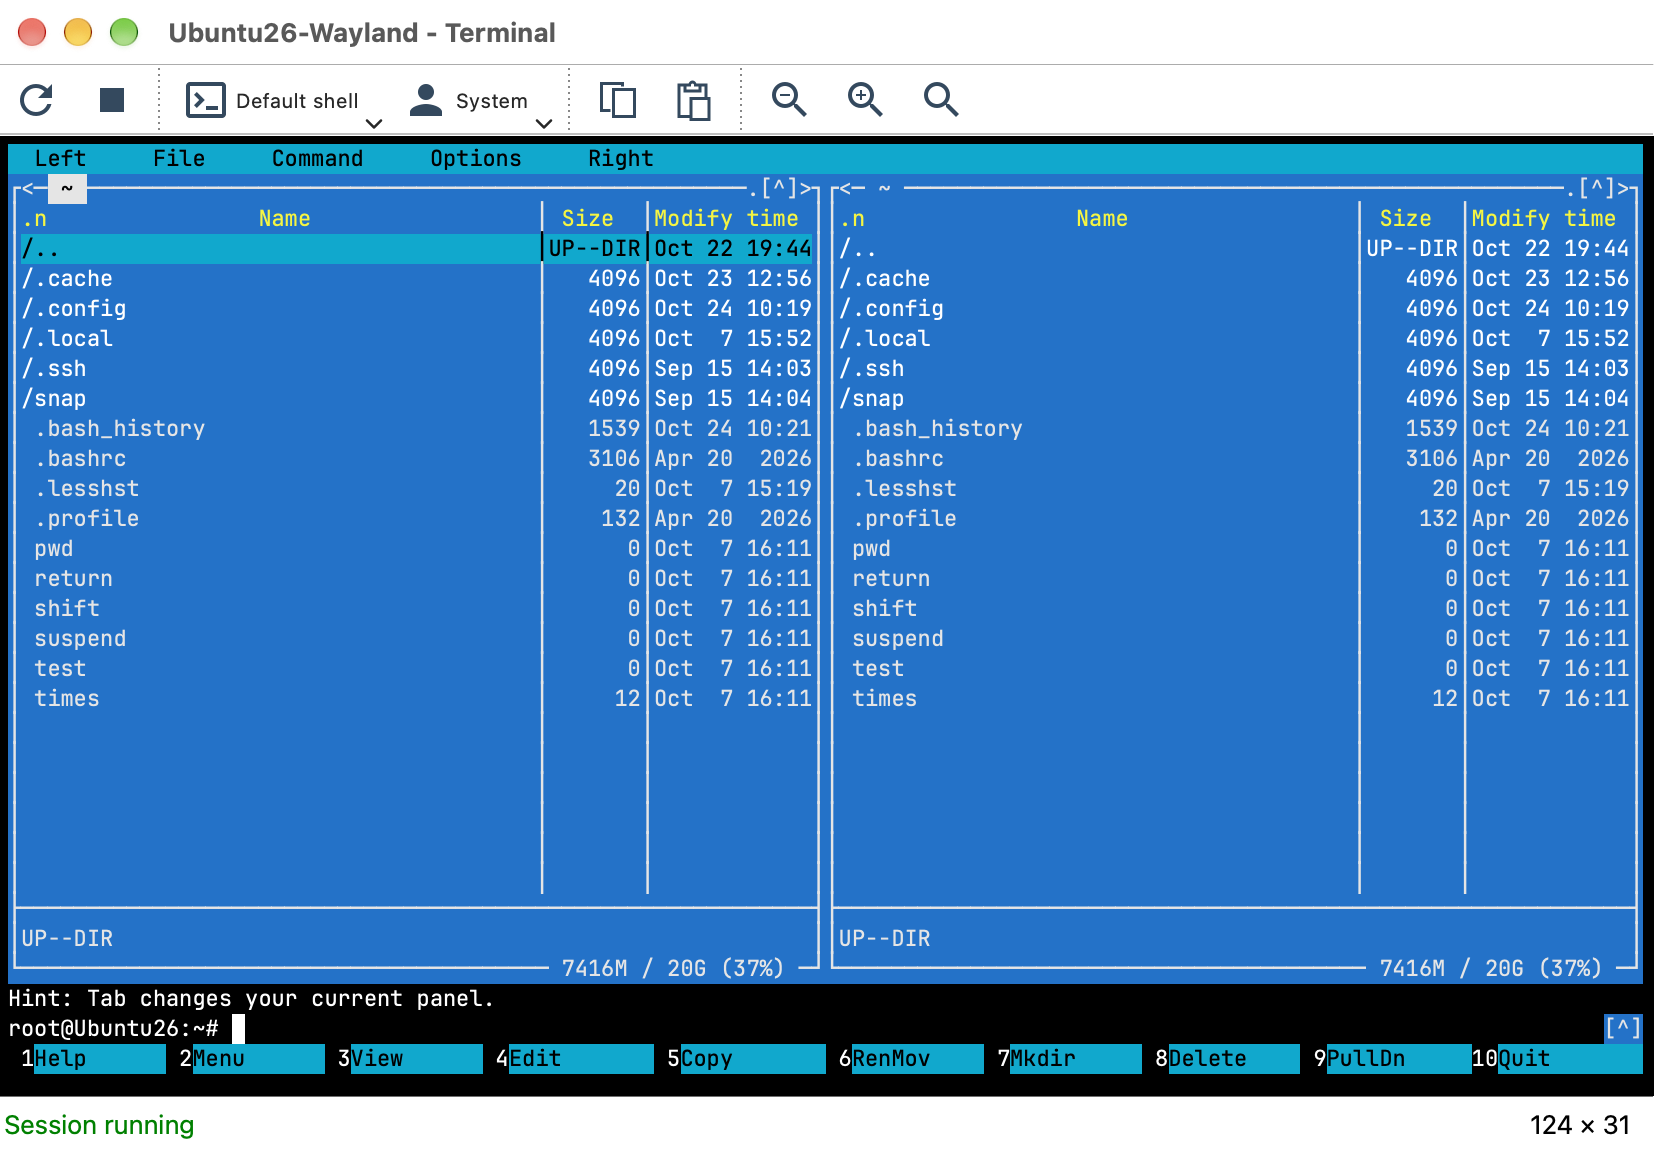This screenshot has height=1150, width=1654.
Task: Click the 10Quit function key
Action: [1556, 1058]
